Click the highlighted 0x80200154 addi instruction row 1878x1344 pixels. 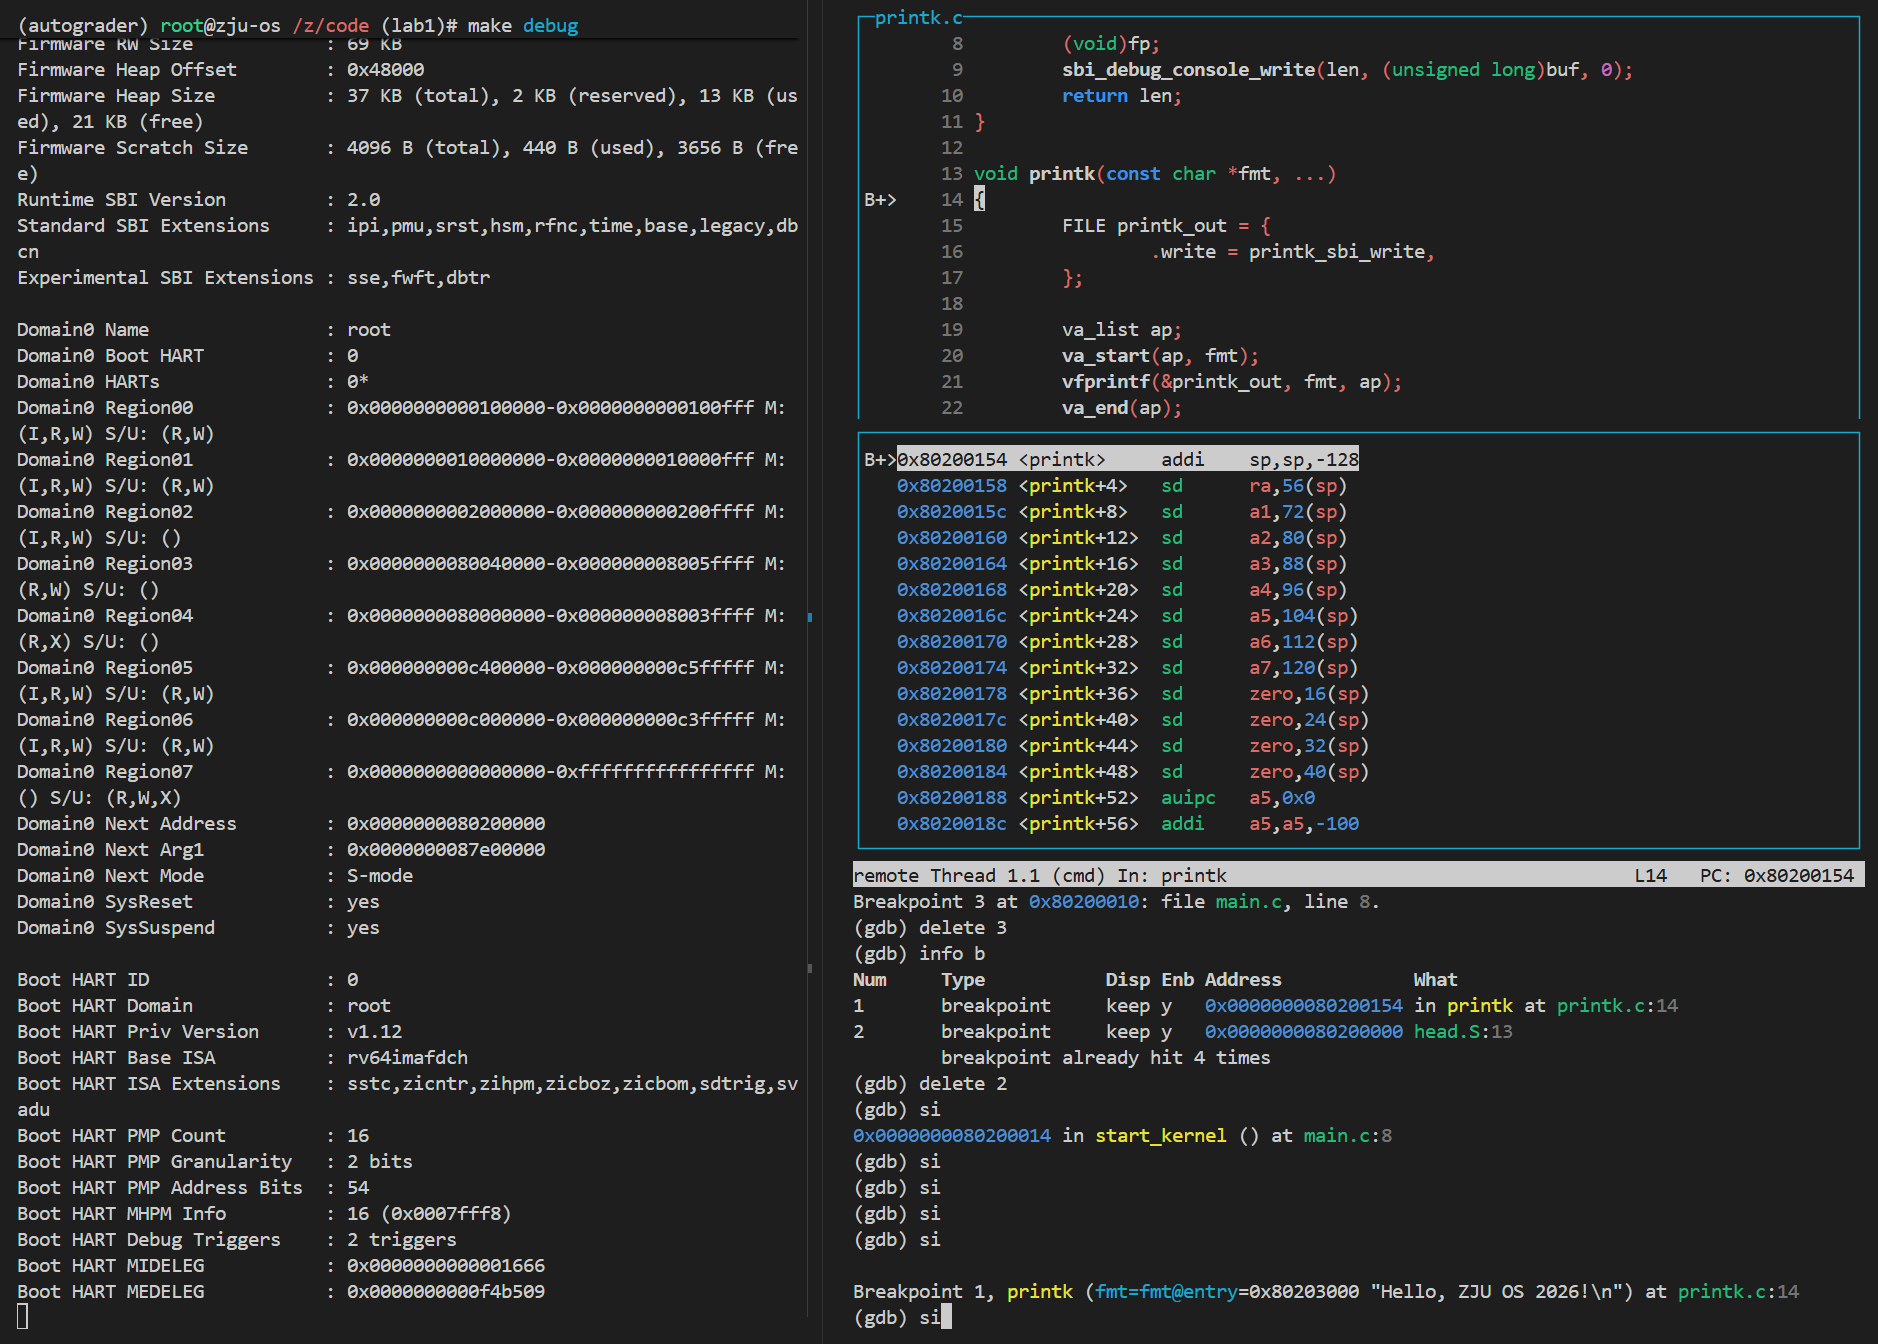[1128, 460]
